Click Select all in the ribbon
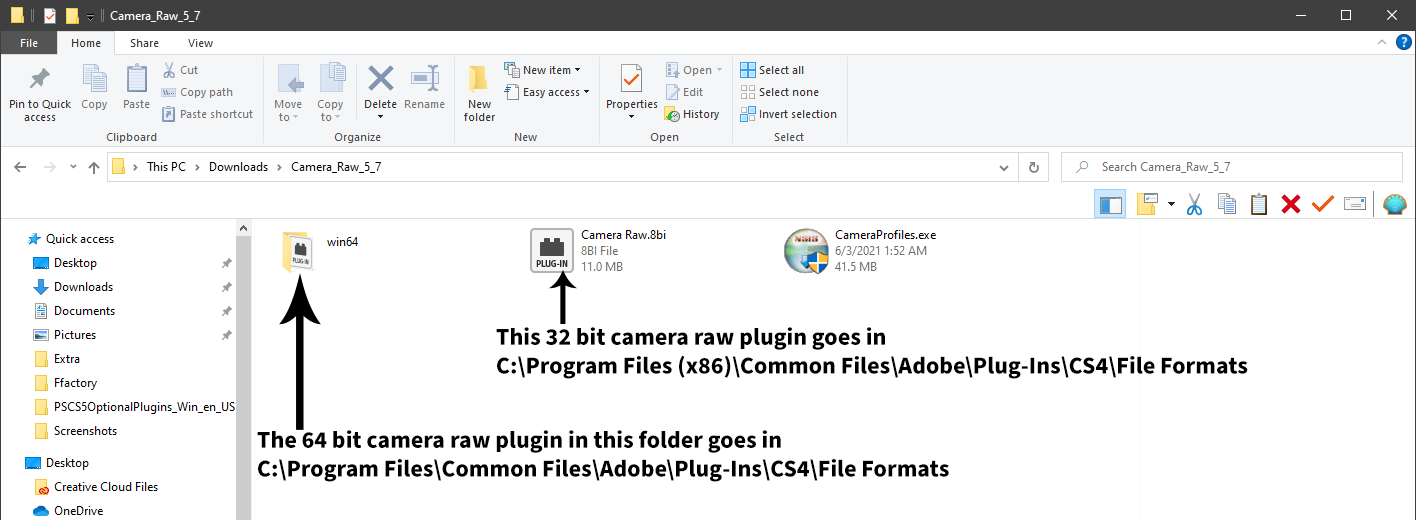Viewport: 1416px width, 520px height. [x=772, y=70]
